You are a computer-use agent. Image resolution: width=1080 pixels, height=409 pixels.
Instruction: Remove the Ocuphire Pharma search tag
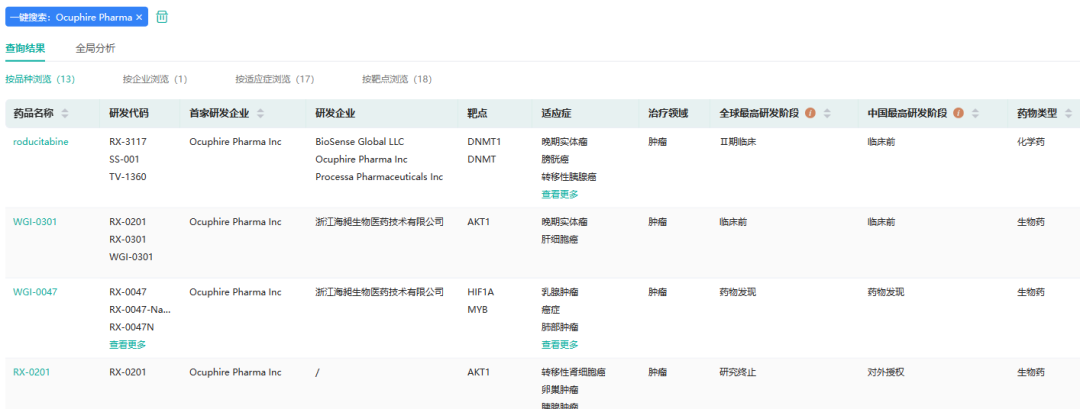pos(139,18)
